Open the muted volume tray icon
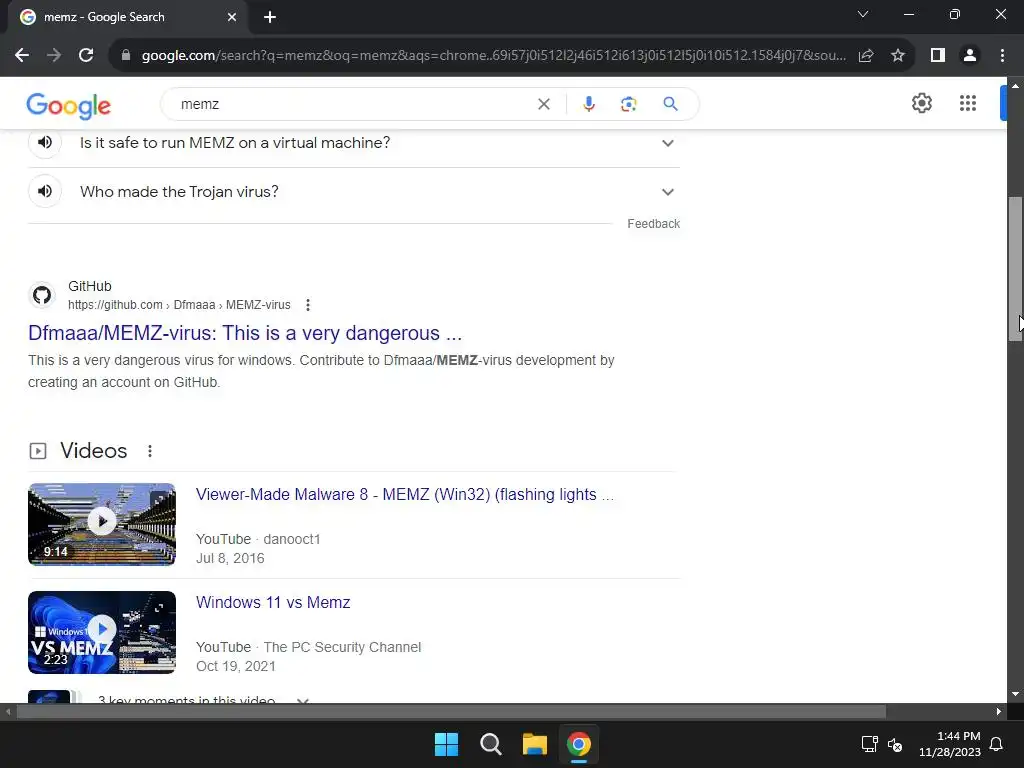The image size is (1024, 768). click(x=895, y=744)
